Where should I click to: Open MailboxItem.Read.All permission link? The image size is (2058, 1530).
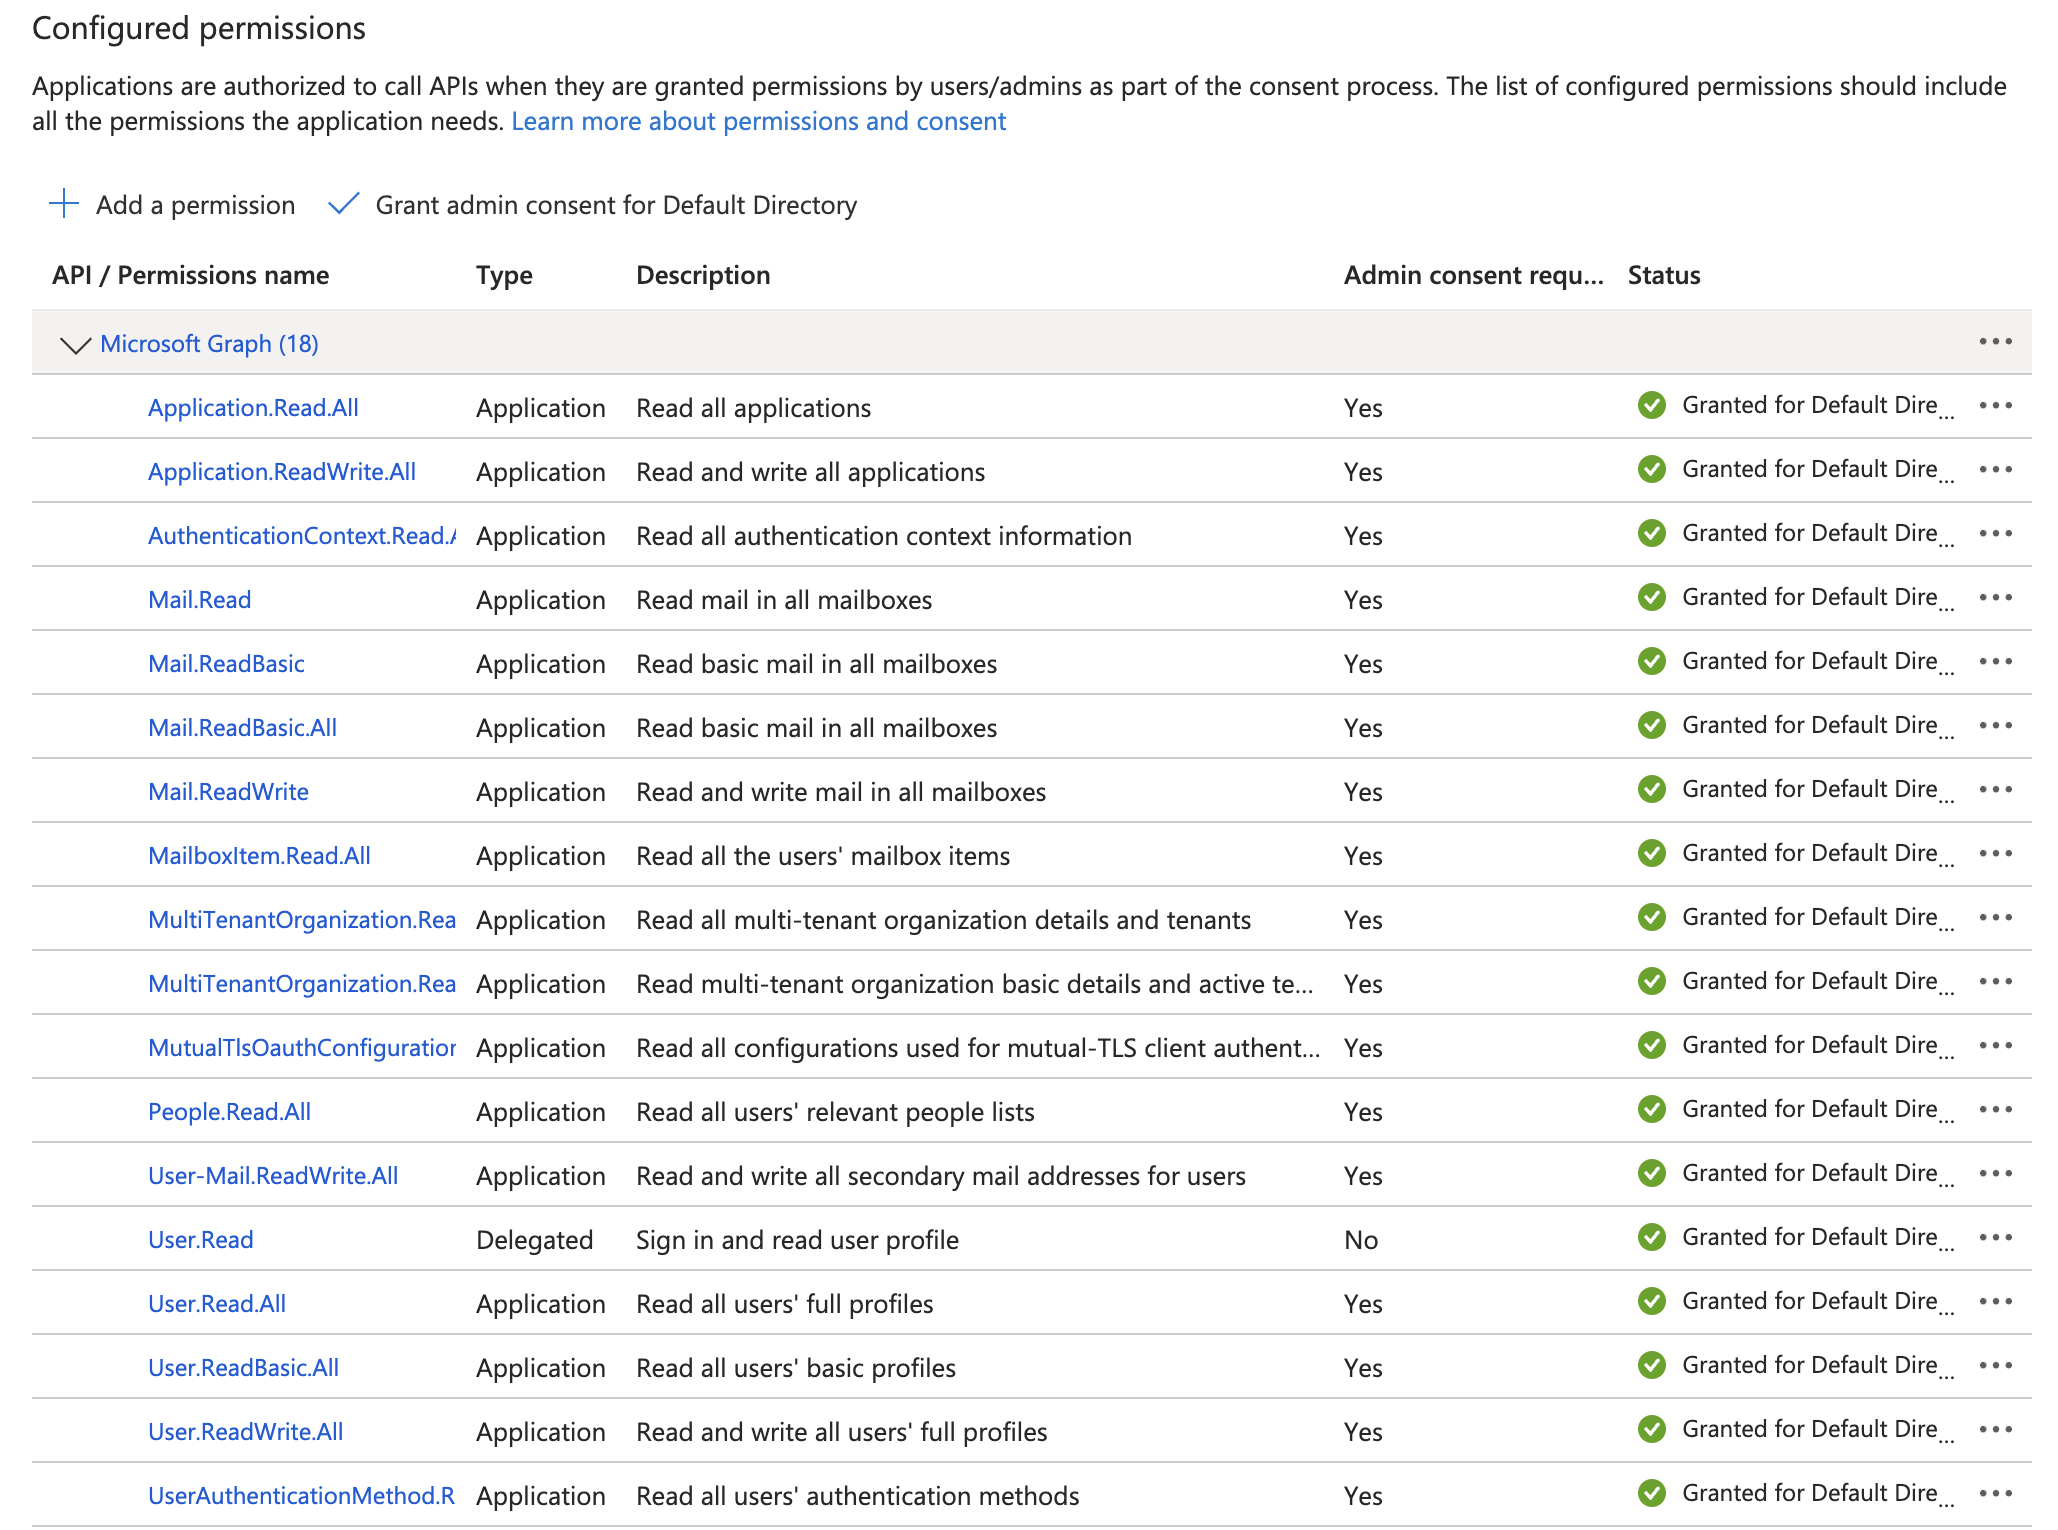pos(259,856)
